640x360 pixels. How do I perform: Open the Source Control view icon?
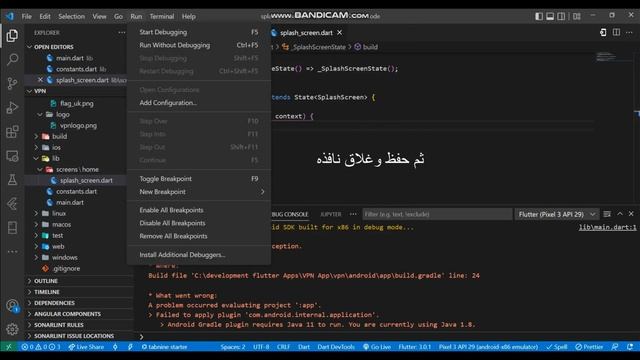click(x=12, y=84)
